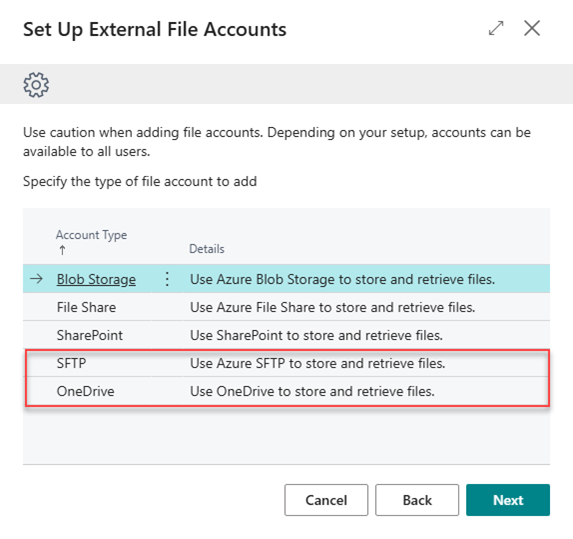Continue with the Next button
The image size is (573, 539).
[x=508, y=500]
